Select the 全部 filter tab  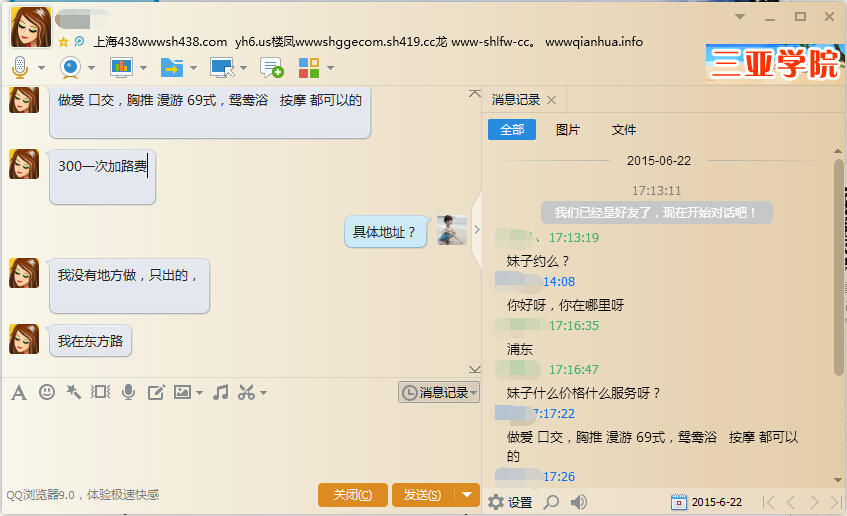pos(512,130)
